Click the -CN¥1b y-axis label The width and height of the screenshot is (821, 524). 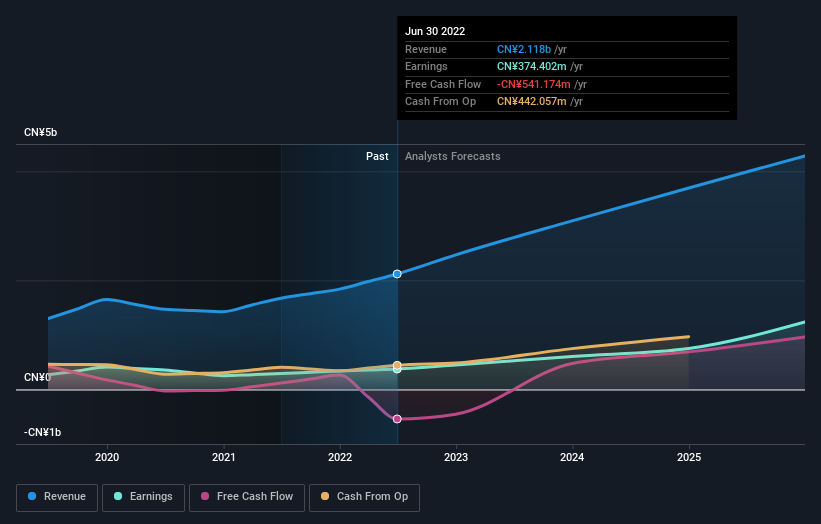[x=42, y=432]
